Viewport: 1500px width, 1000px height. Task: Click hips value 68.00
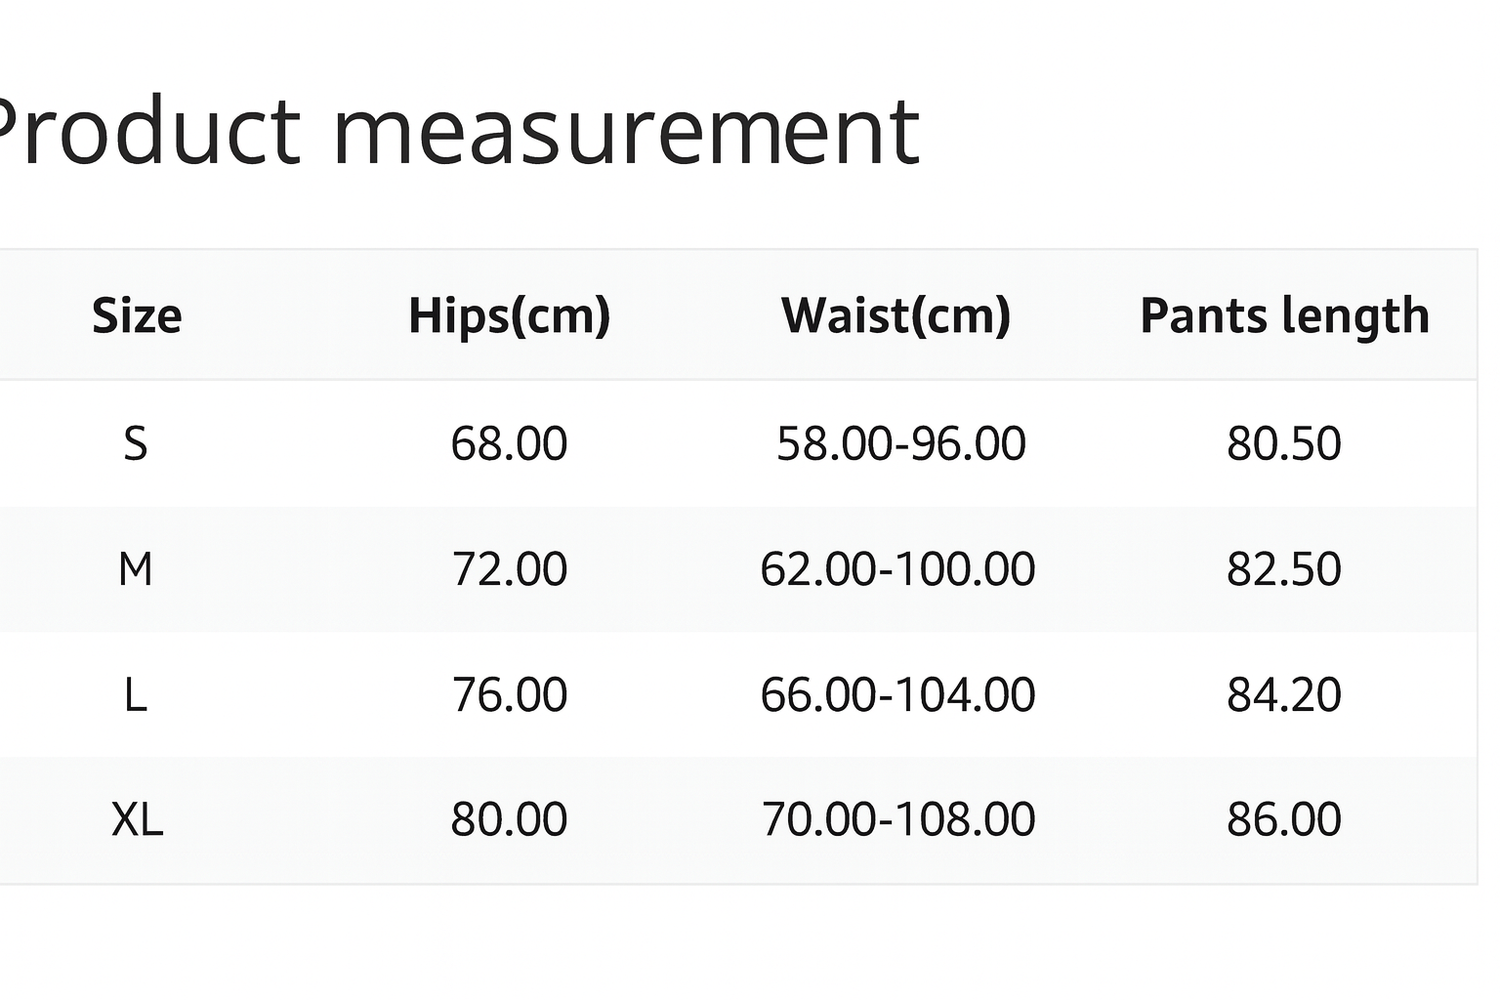click(x=509, y=444)
